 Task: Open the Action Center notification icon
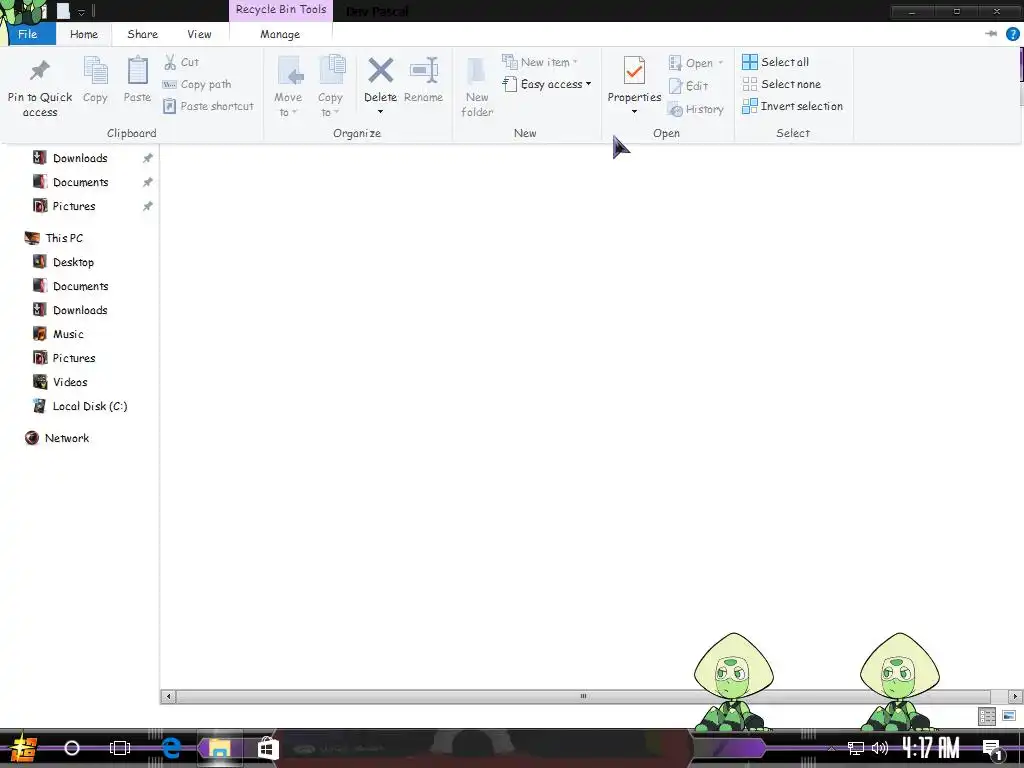pos(993,749)
